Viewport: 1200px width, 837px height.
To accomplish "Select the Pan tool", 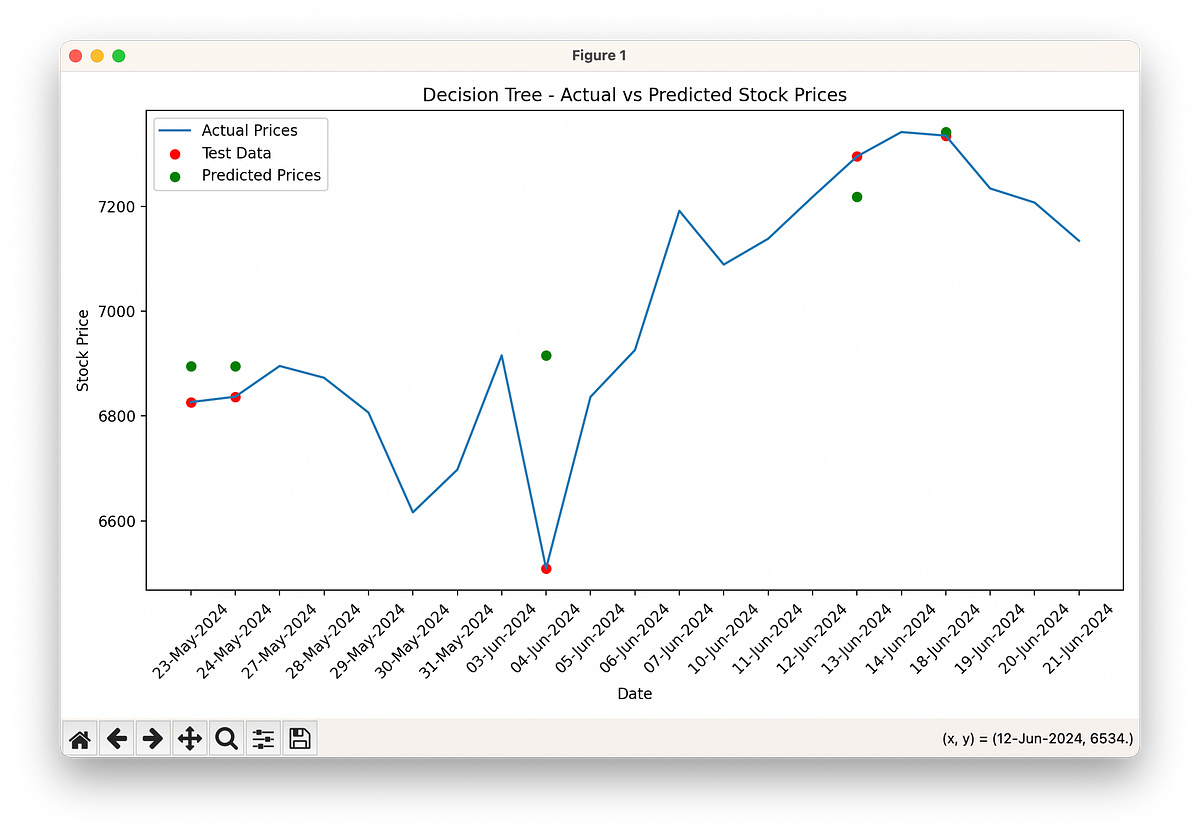I will (189, 738).
